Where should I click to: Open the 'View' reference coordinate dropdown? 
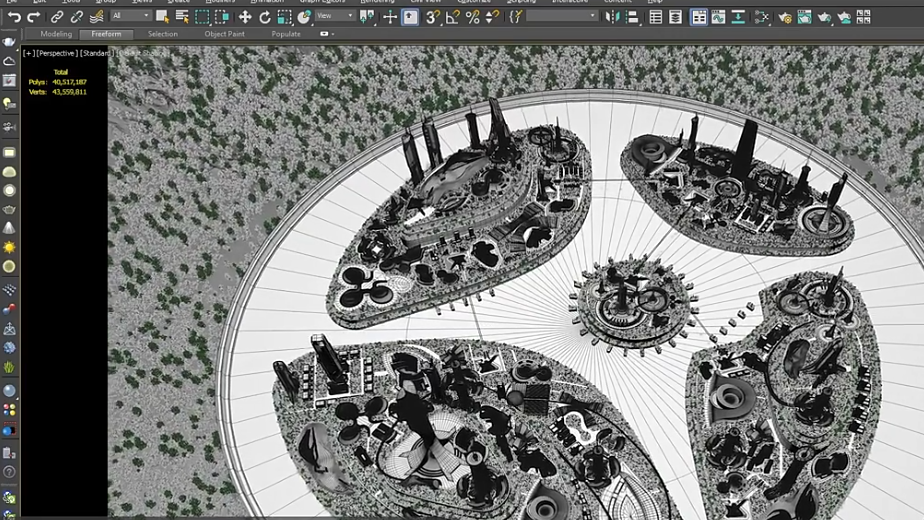335,16
